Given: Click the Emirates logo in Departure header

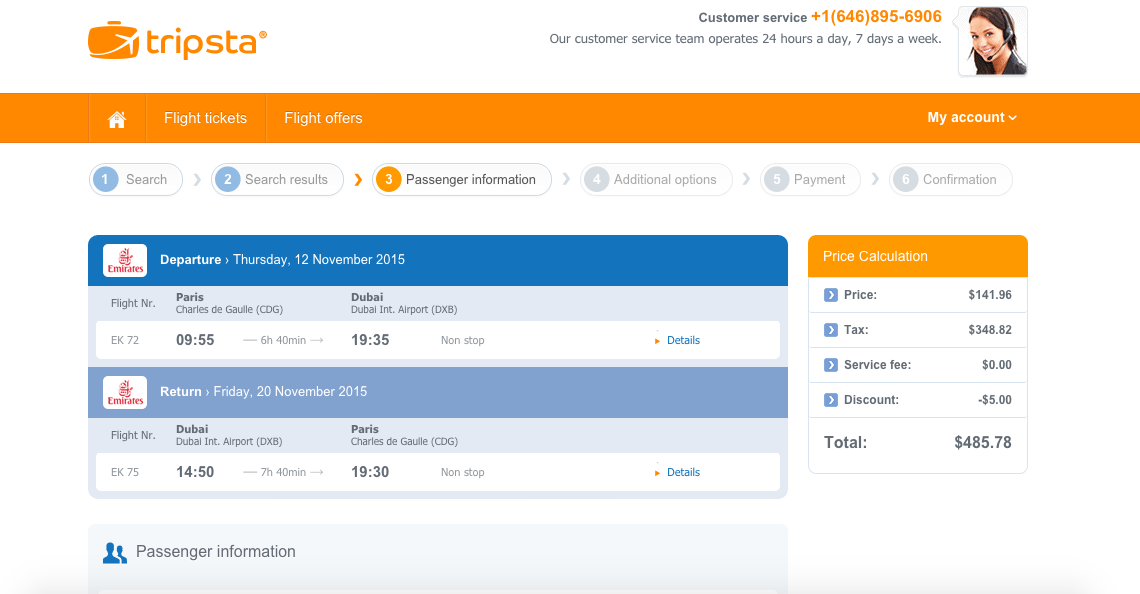Looking at the screenshot, I should point(125,260).
